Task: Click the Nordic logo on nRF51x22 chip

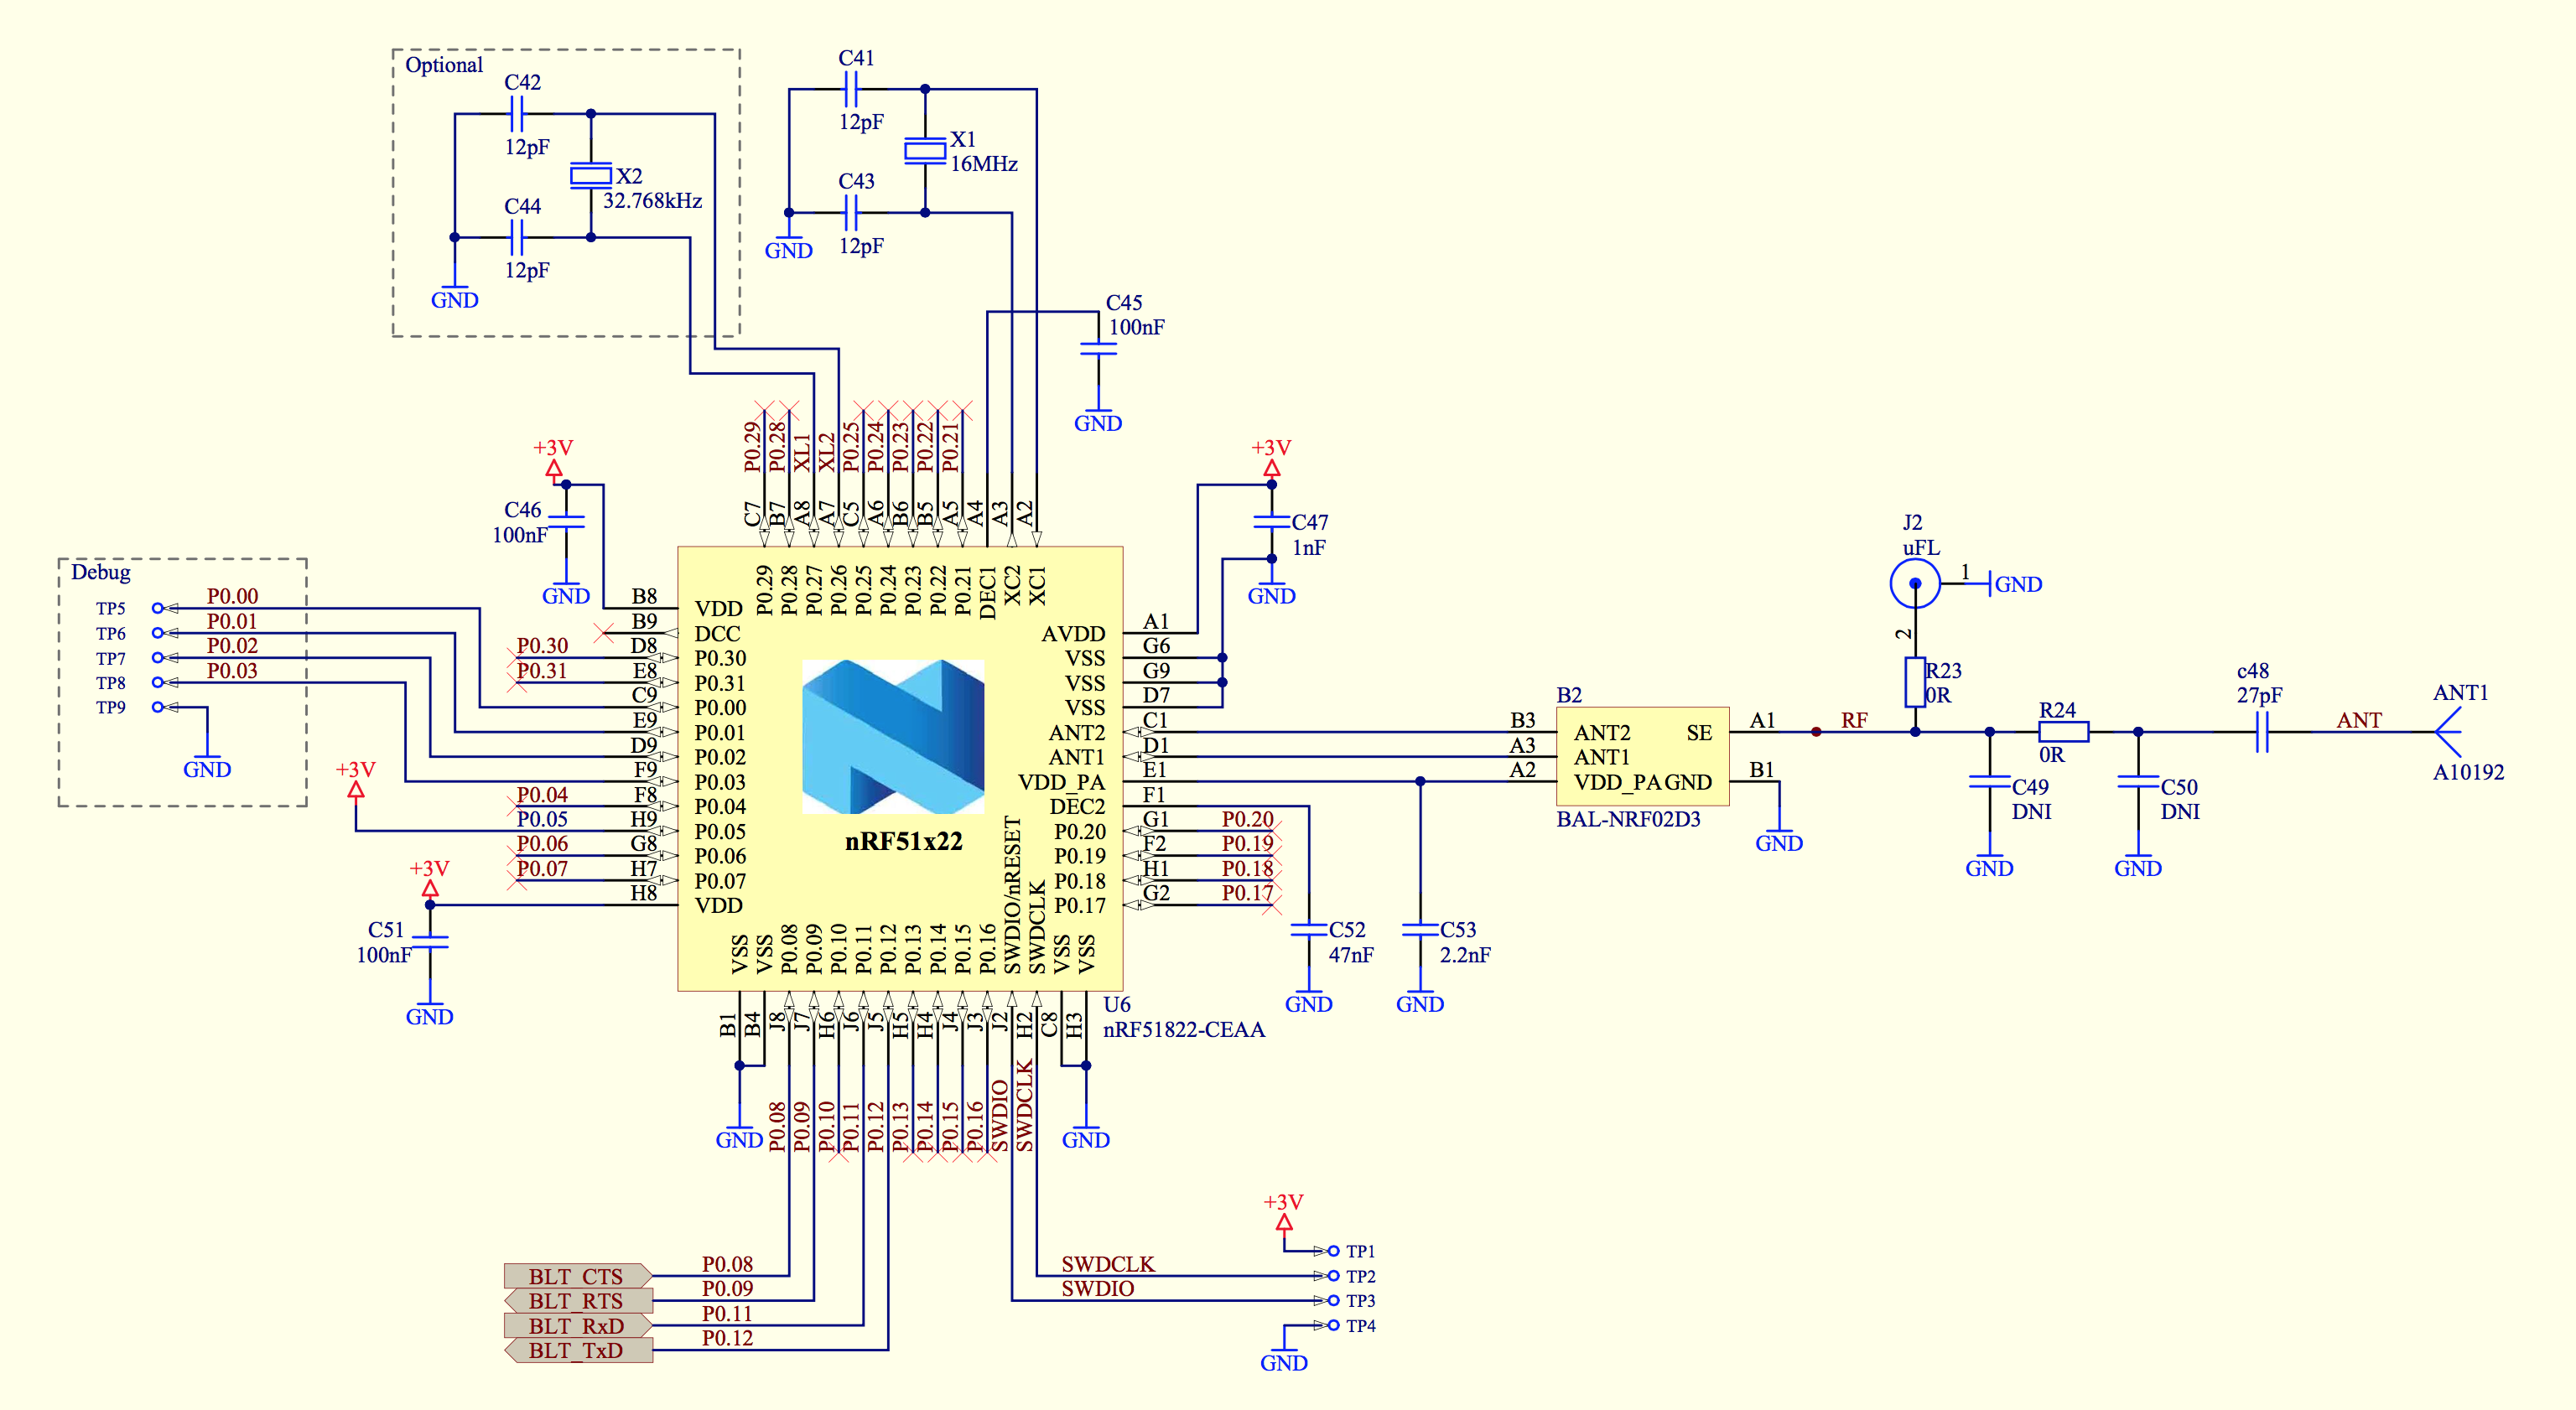Action: (892, 736)
